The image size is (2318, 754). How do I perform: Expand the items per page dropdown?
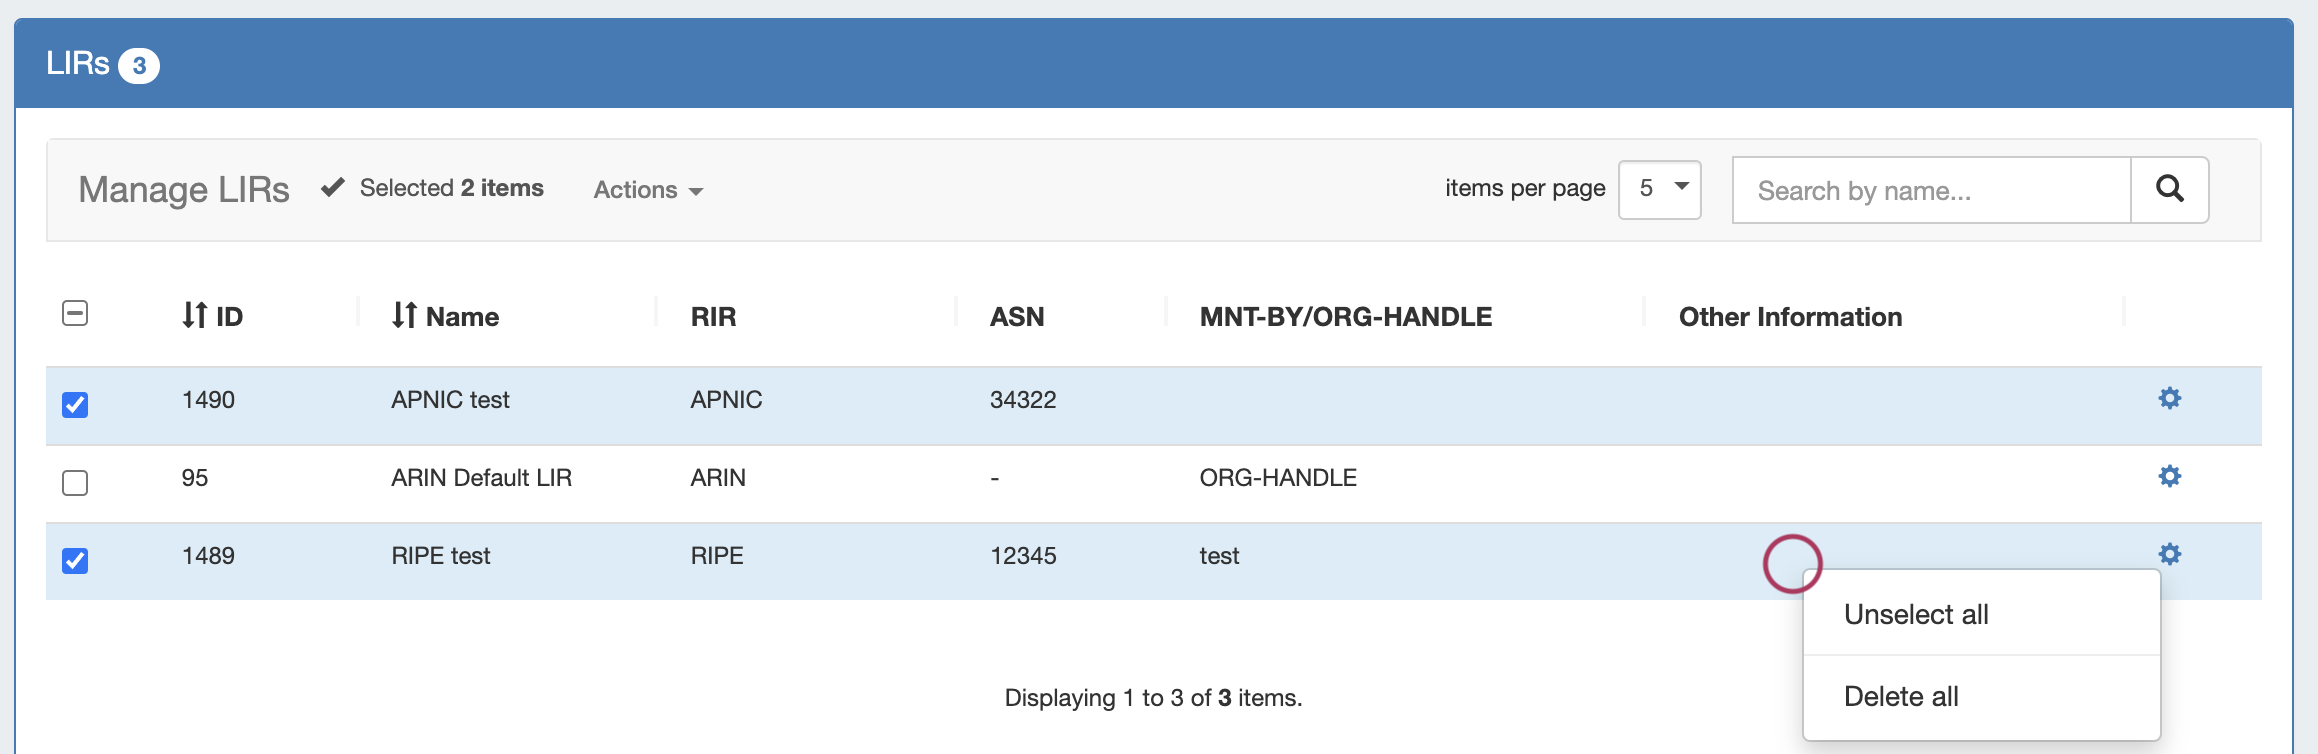tap(1659, 189)
